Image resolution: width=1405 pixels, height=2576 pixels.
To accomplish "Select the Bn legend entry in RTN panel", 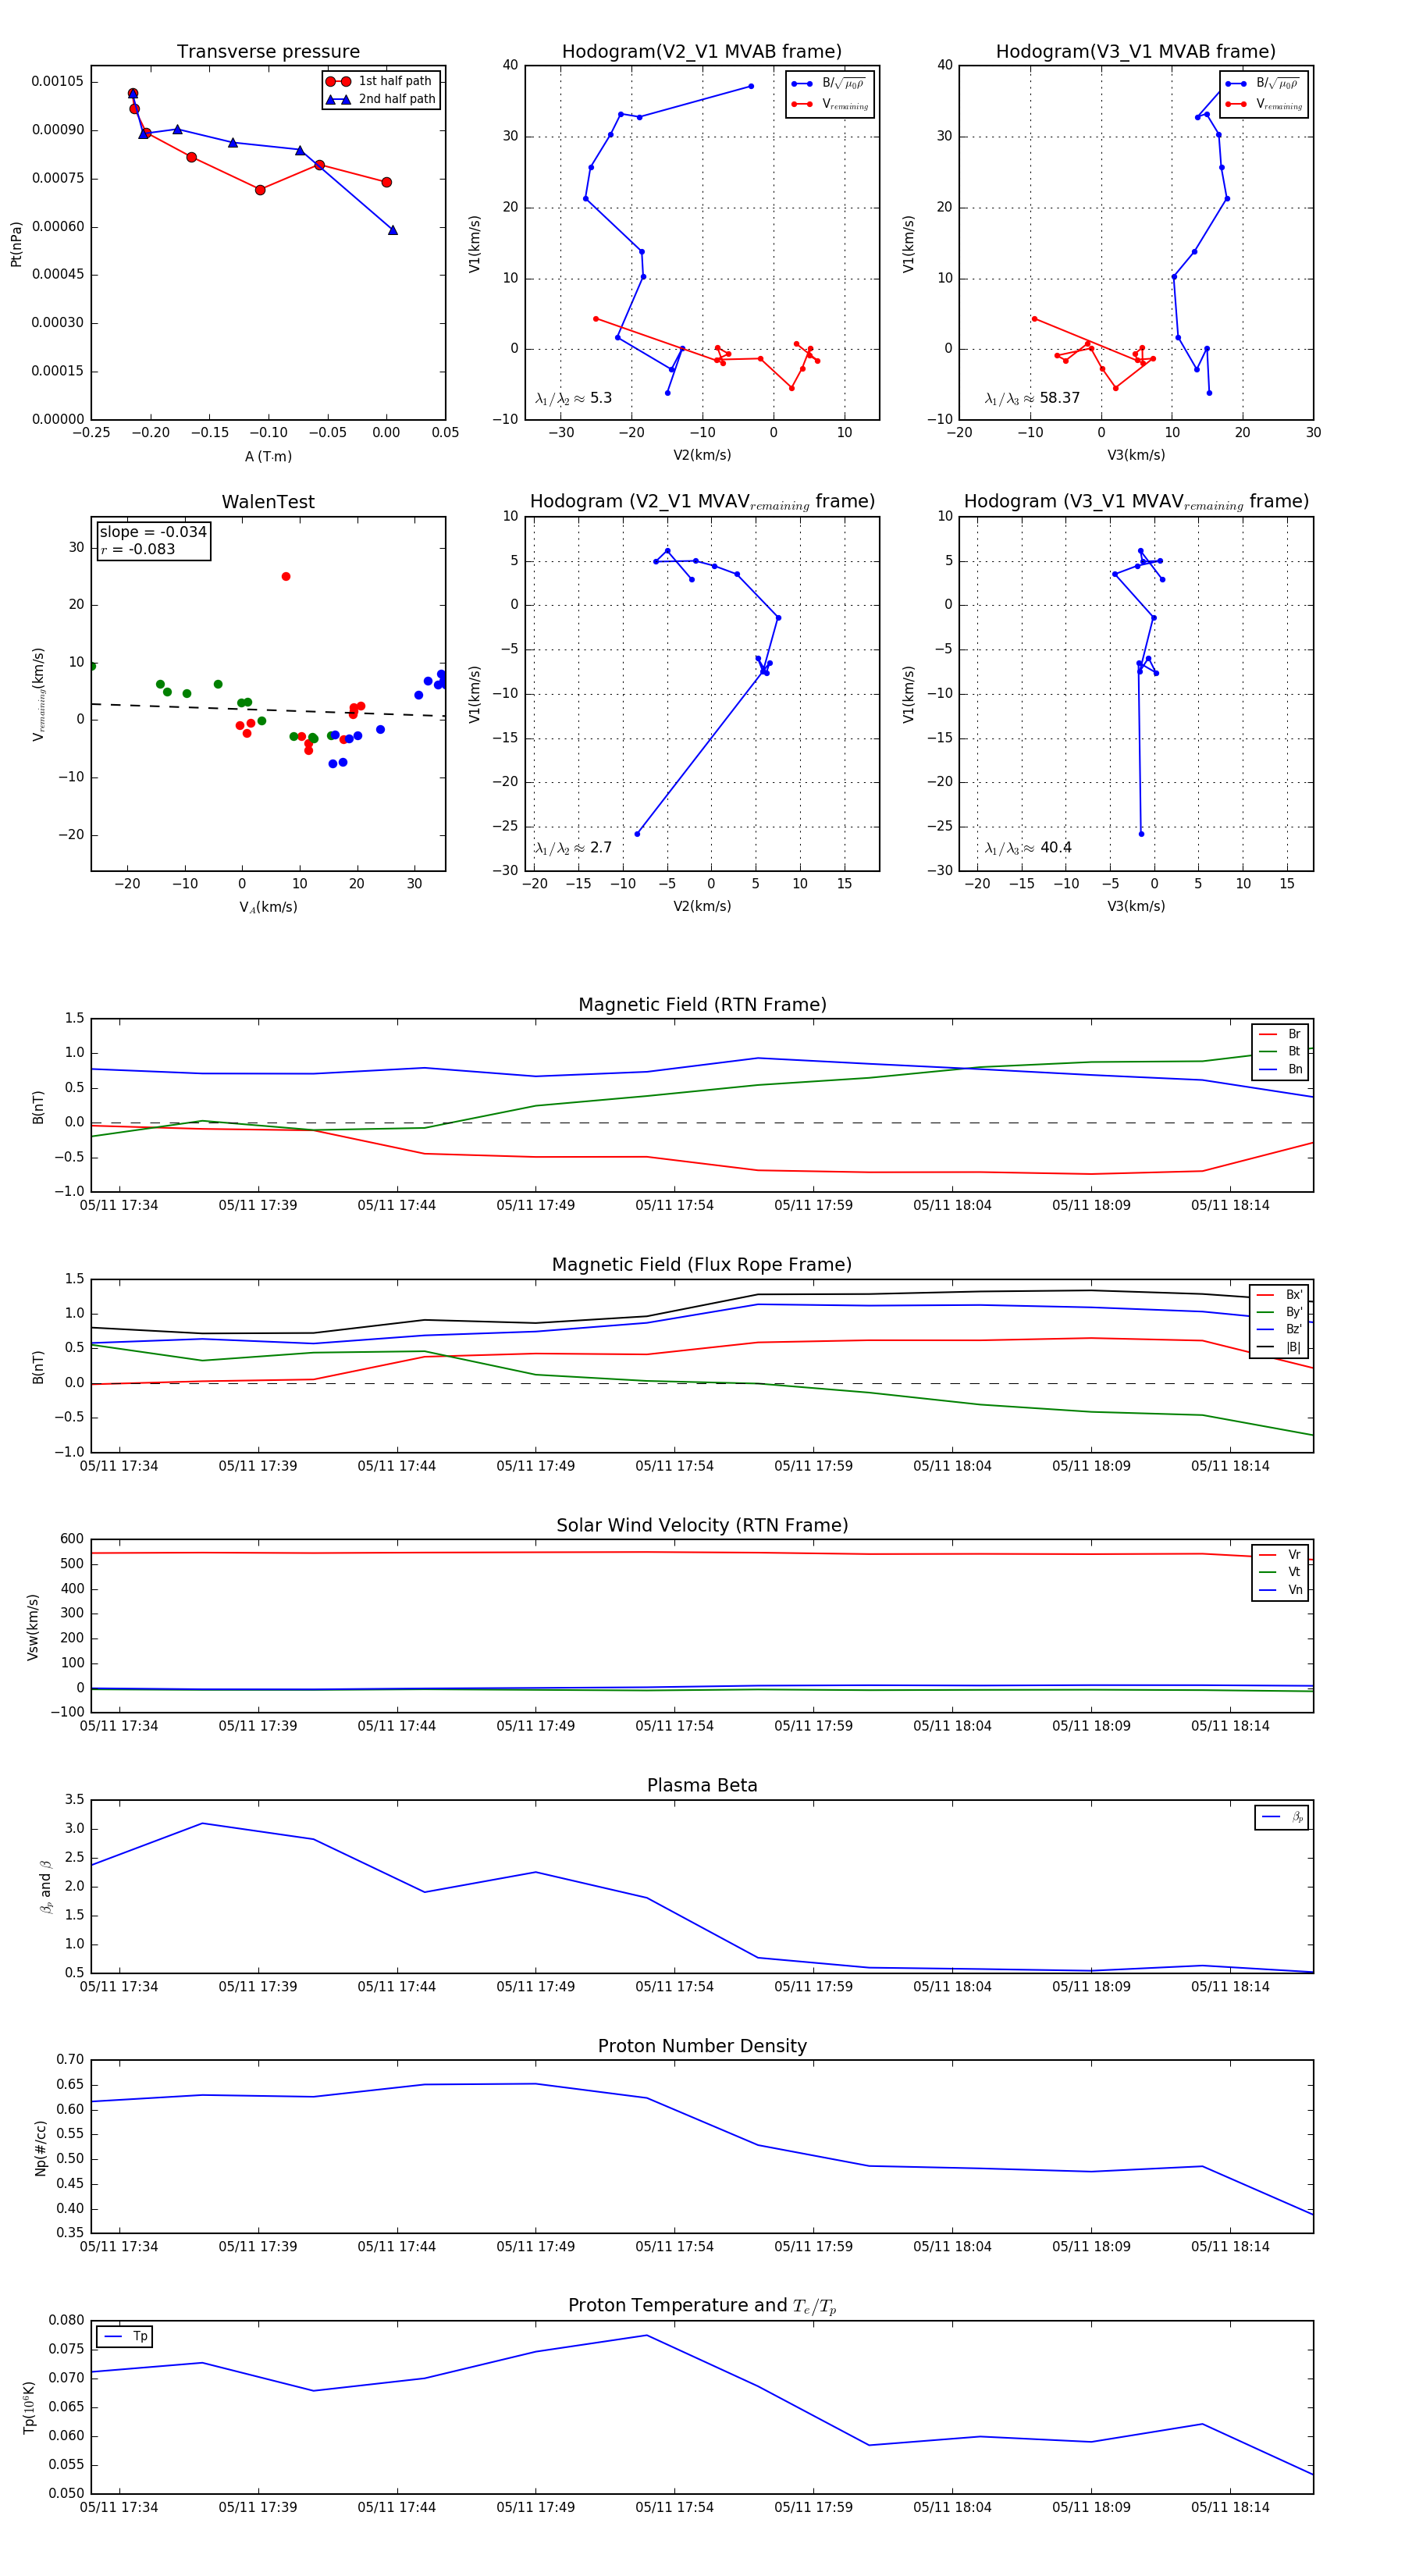I will coord(1280,1070).
